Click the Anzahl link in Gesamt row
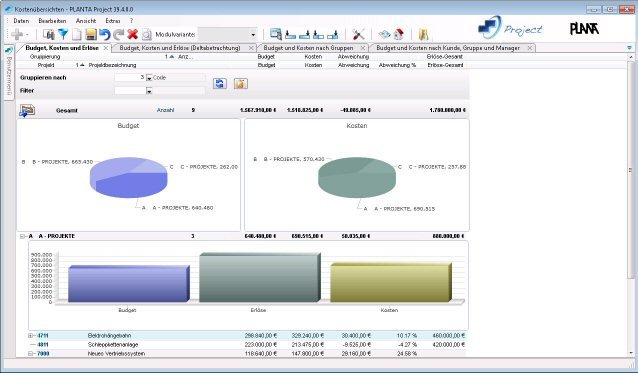The height and width of the screenshot is (373, 638). pyautogui.click(x=166, y=110)
